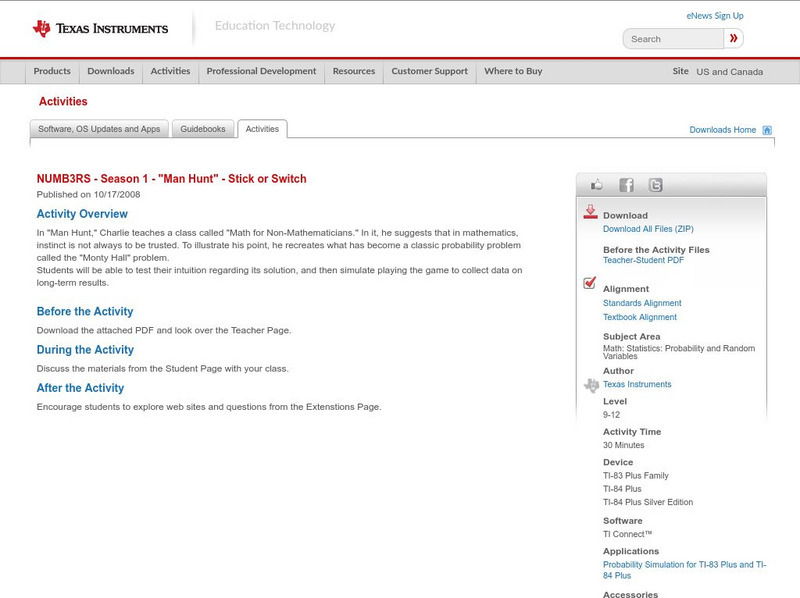Focus the Search input field
800x598 pixels.
pos(673,39)
